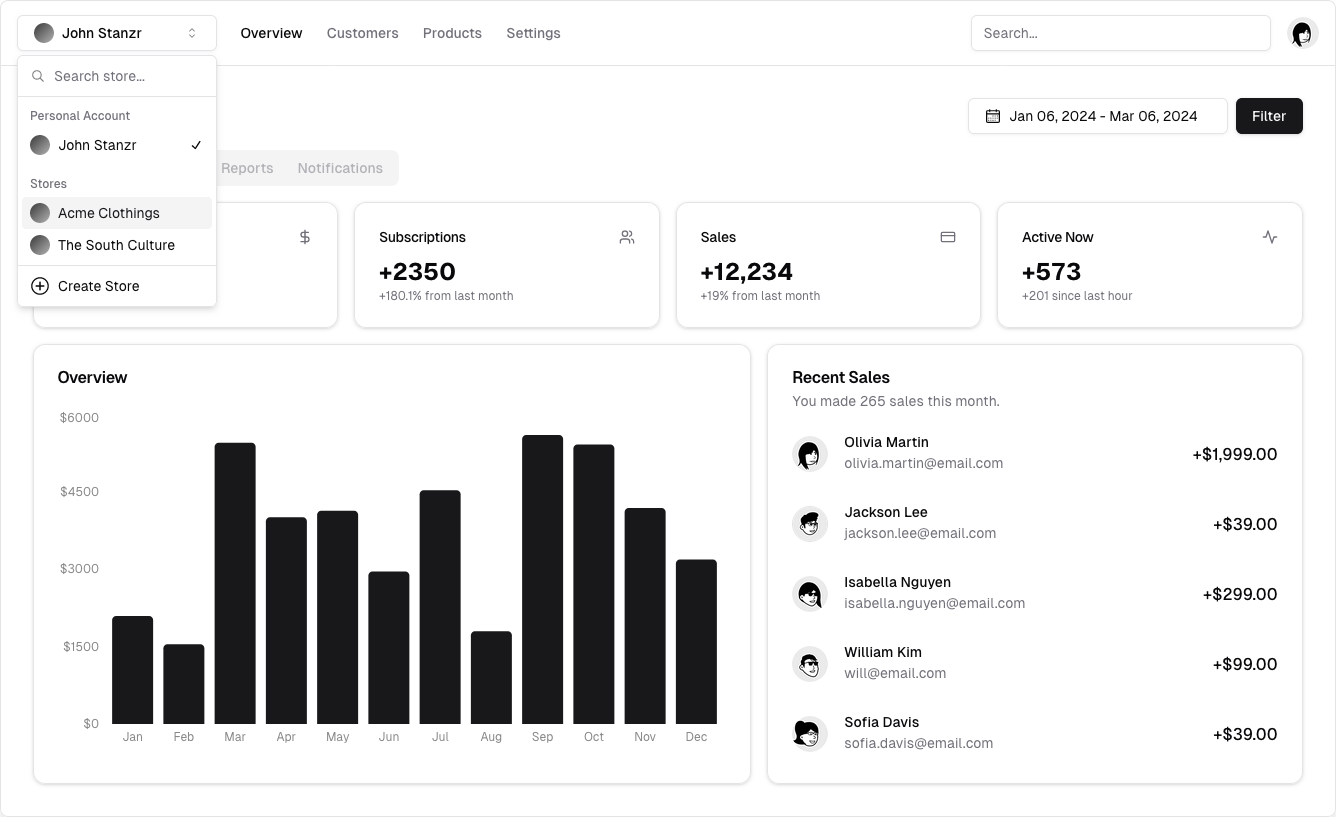Click the Filter button
1336x817 pixels.
point(1269,116)
